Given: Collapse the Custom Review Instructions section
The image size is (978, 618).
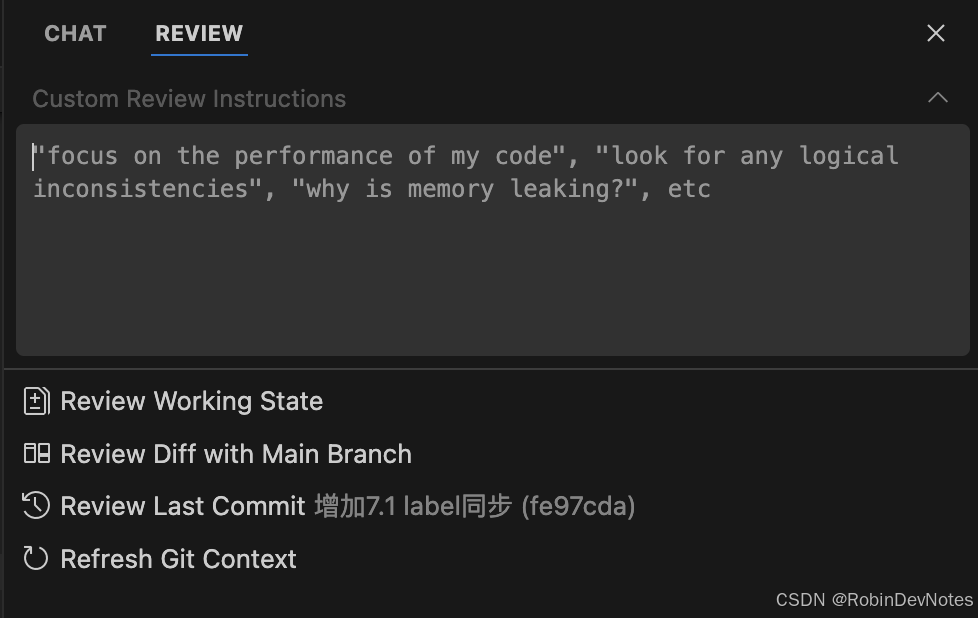Looking at the screenshot, I should (x=937, y=97).
